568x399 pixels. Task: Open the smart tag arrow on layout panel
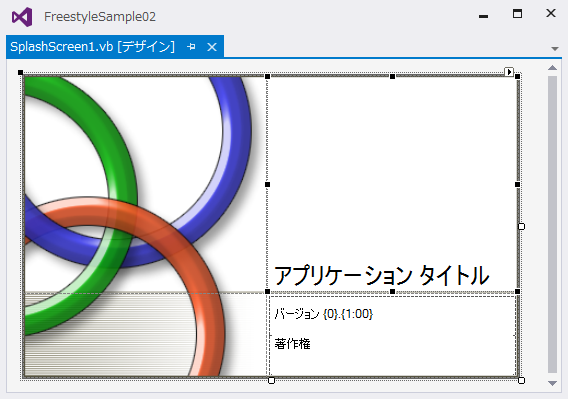tap(509, 71)
